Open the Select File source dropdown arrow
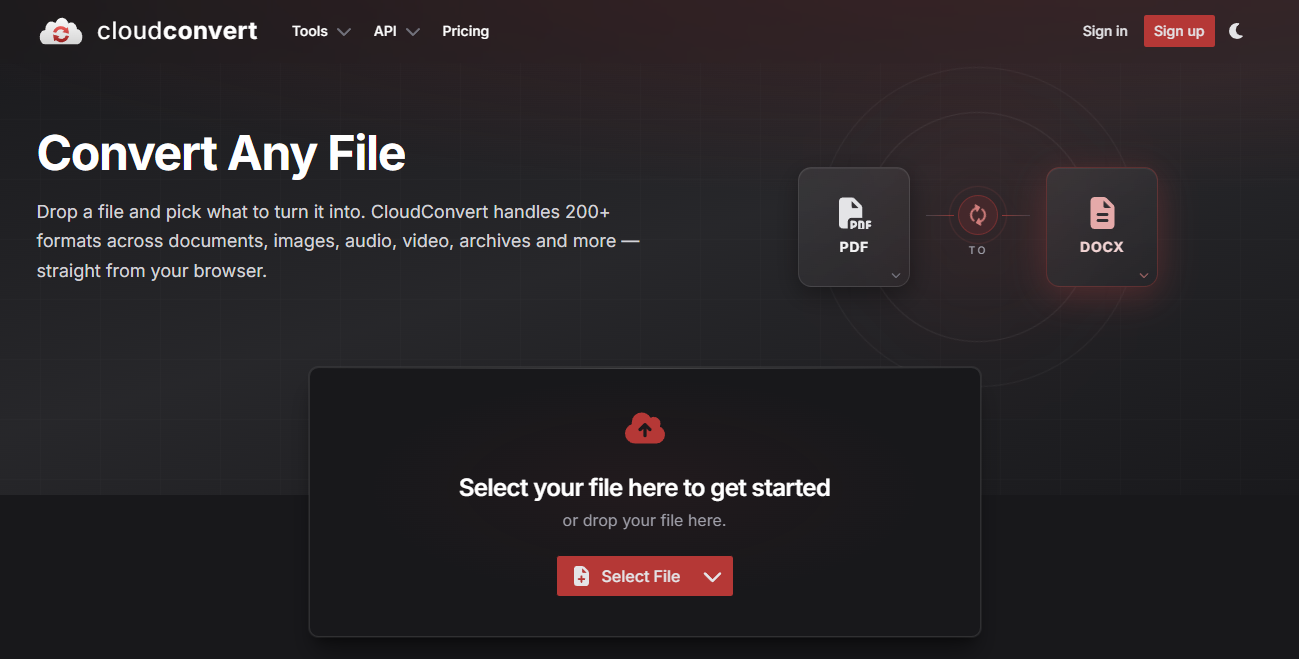The image size is (1299, 659). point(713,576)
